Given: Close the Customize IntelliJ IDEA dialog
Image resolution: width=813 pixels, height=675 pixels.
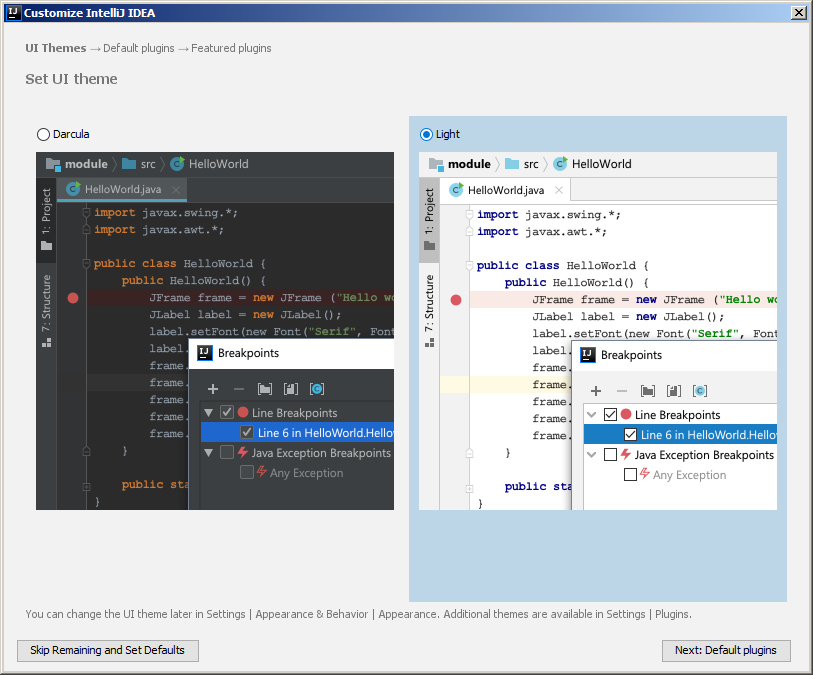Looking at the screenshot, I should pyautogui.click(x=798, y=13).
